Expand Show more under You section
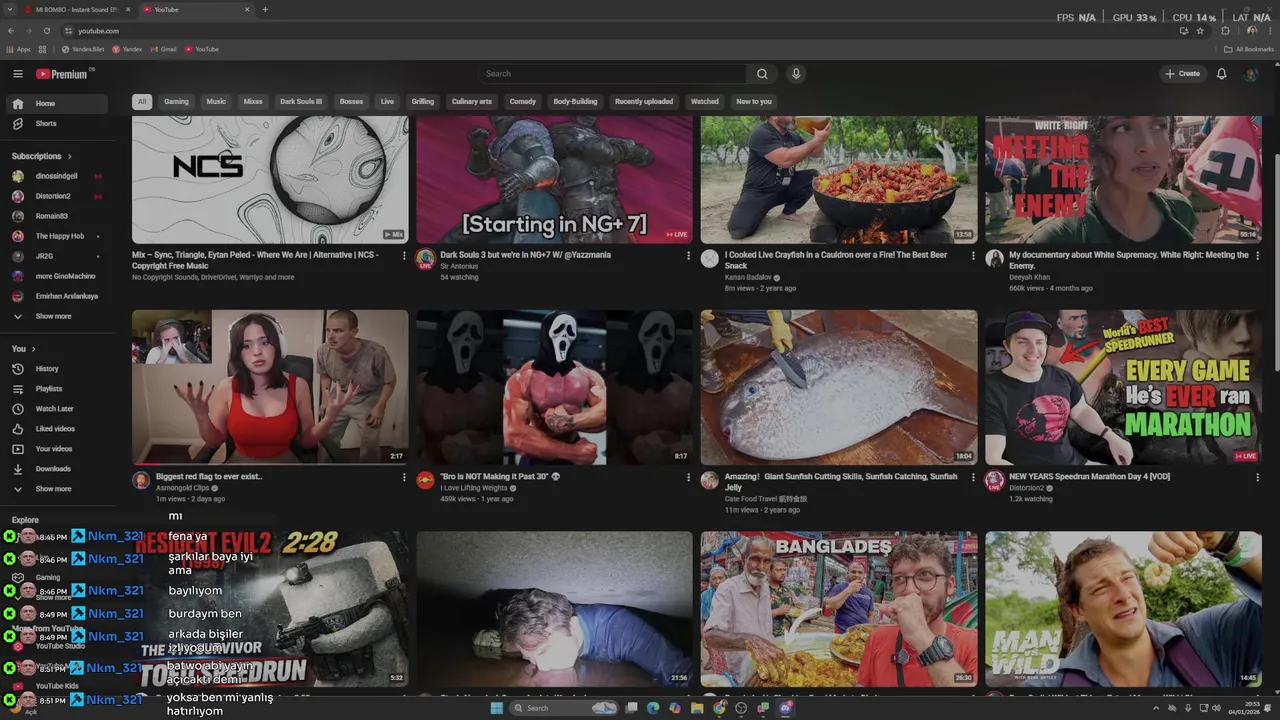Viewport: 1280px width, 720px height. point(58,489)
